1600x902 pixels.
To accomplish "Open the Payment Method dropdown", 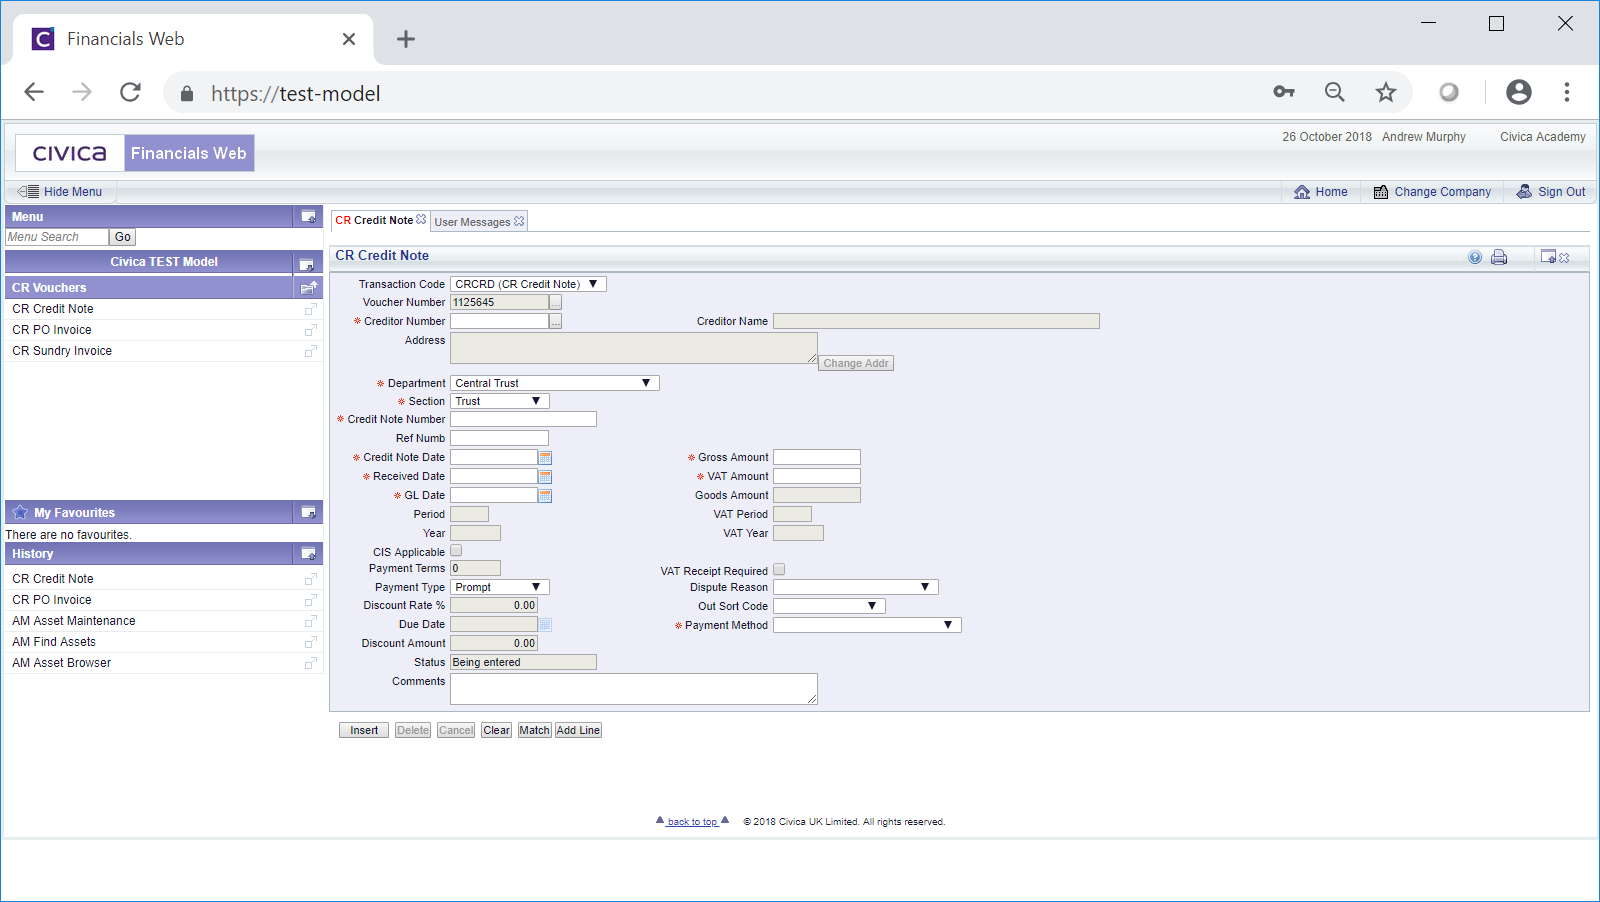I will tap(867, 625).
